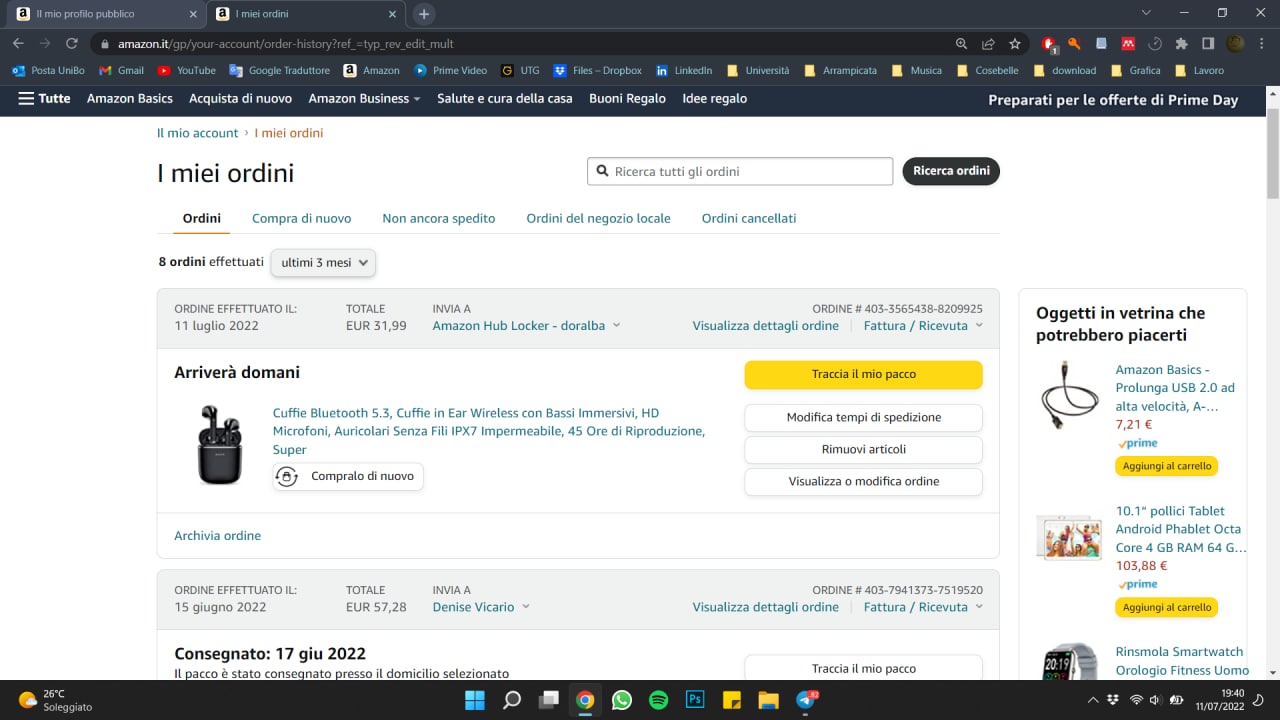Viewport: 1280px width, 720px height.
Task: Expand Fattura / Ricevuta for first order
Action: point(922,326)
